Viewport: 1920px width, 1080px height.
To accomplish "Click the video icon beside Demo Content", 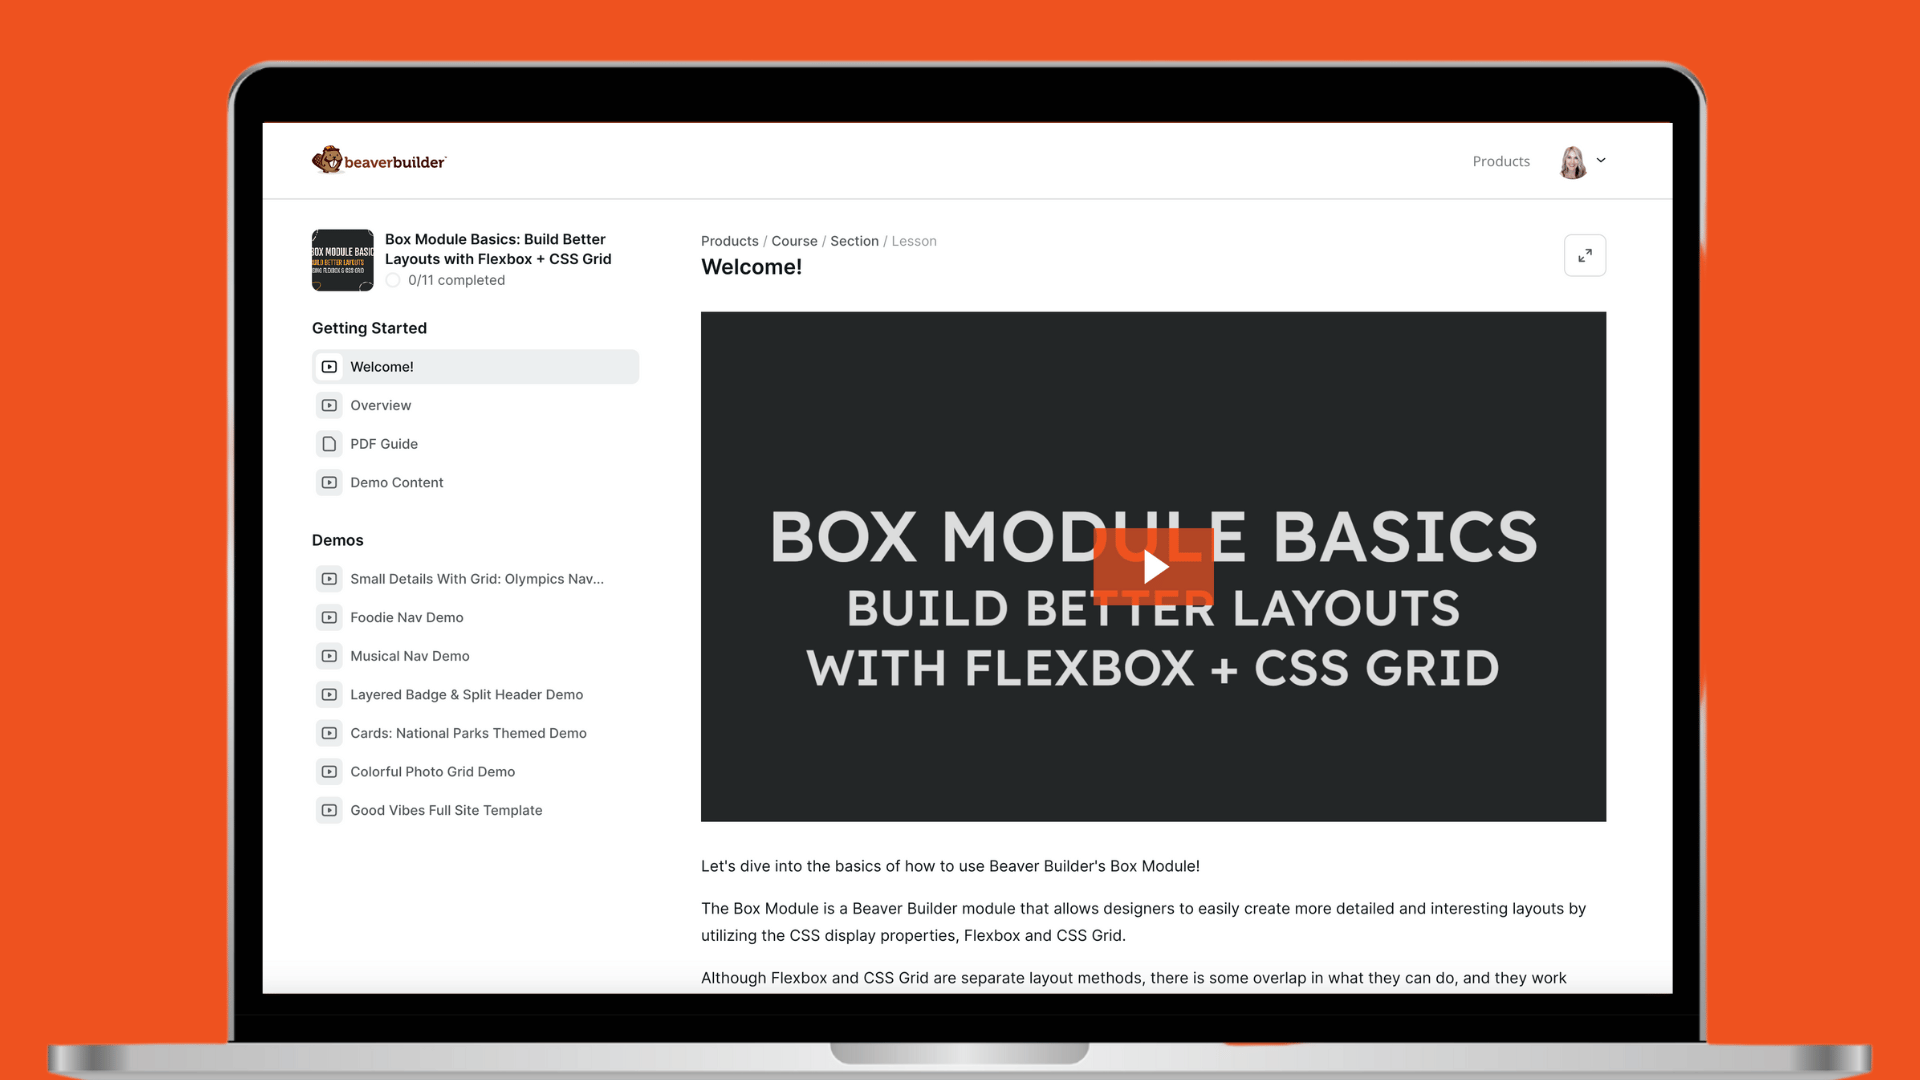I will pos(329,482).
